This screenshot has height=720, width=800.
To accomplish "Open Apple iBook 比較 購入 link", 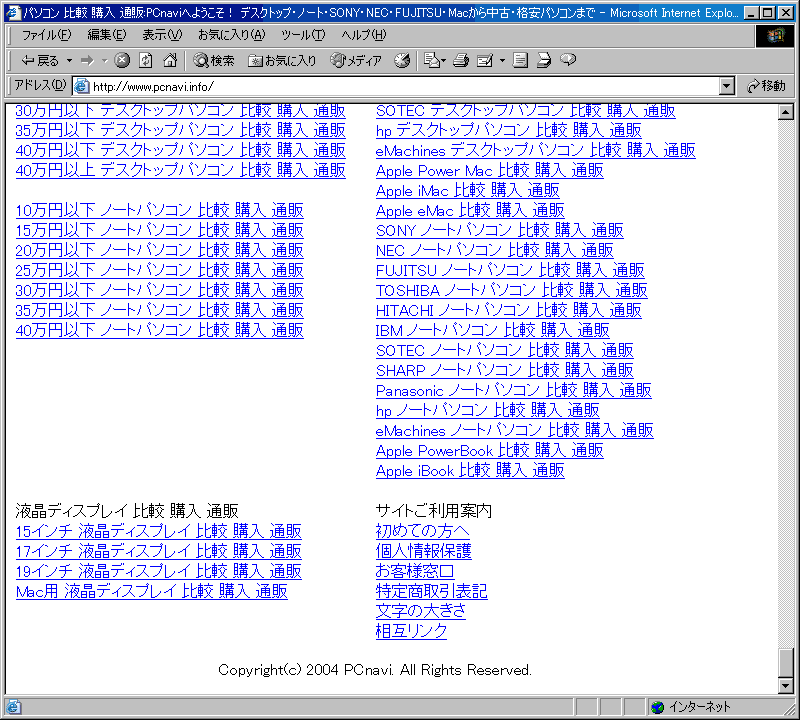I will click(x=470, y=470).
